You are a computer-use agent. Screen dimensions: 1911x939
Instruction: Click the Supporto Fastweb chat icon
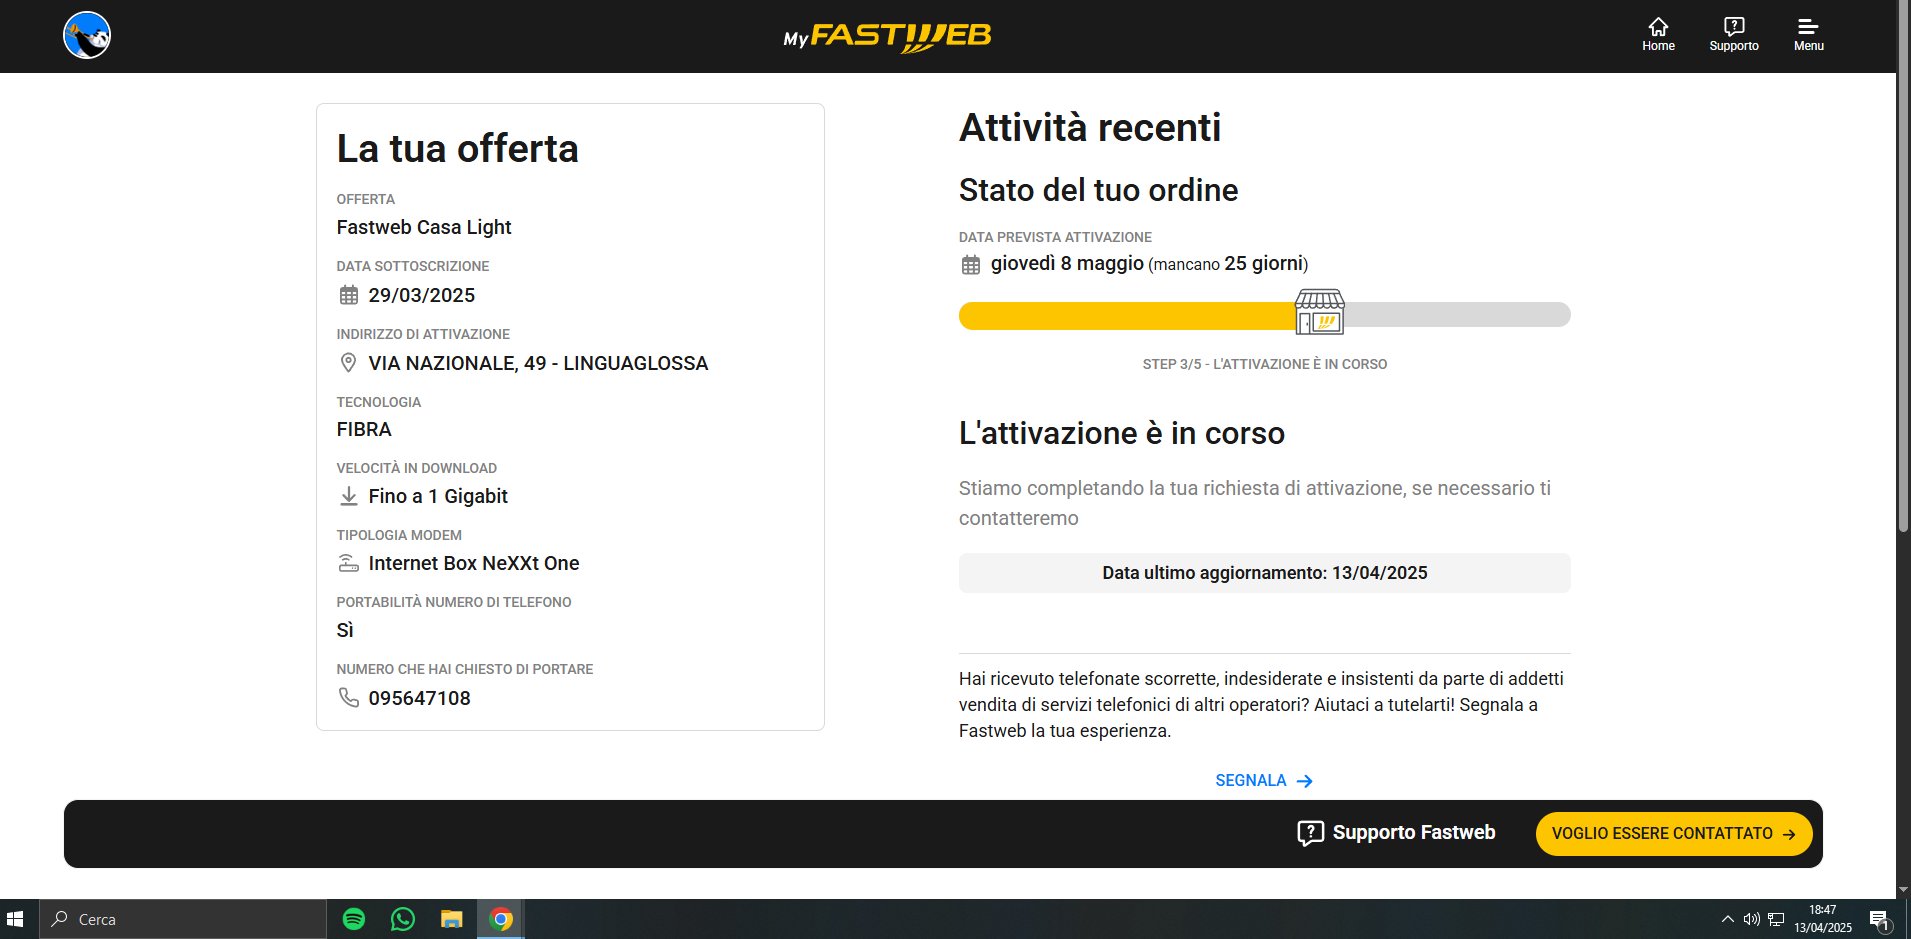(1311, 833)
